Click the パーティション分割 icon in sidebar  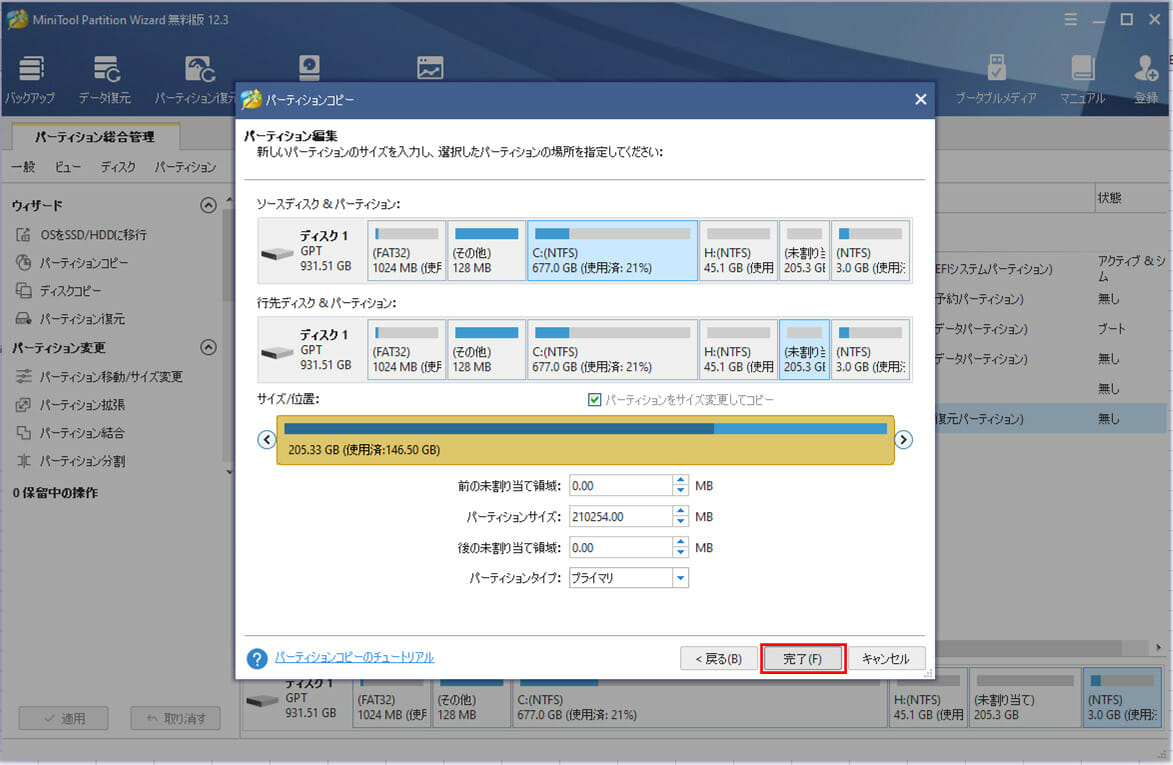coord(24,461)
